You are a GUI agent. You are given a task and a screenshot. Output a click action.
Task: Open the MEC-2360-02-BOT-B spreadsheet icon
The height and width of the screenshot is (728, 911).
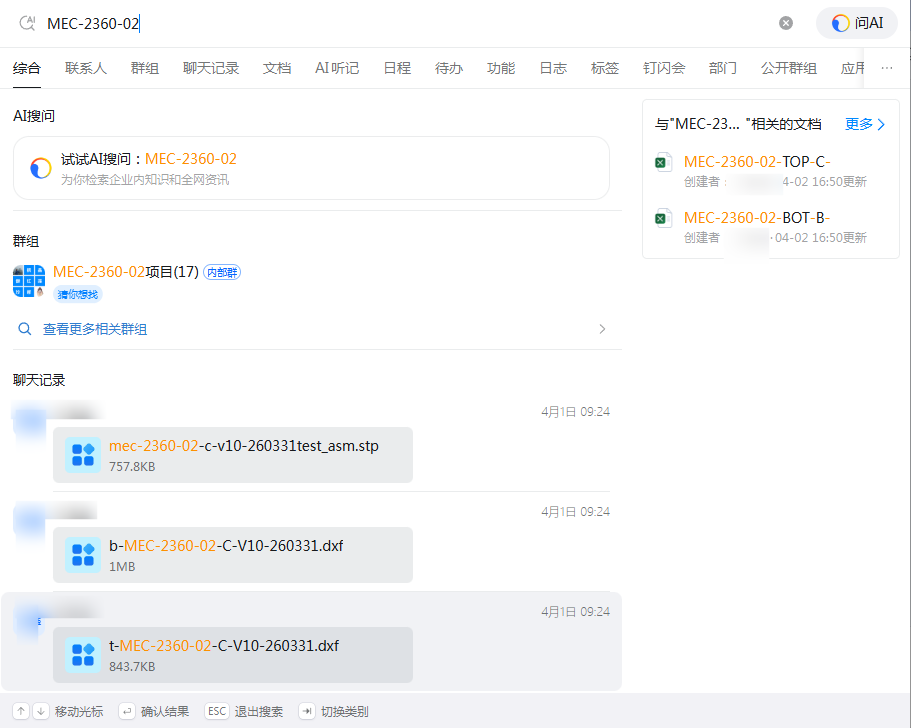663,221
